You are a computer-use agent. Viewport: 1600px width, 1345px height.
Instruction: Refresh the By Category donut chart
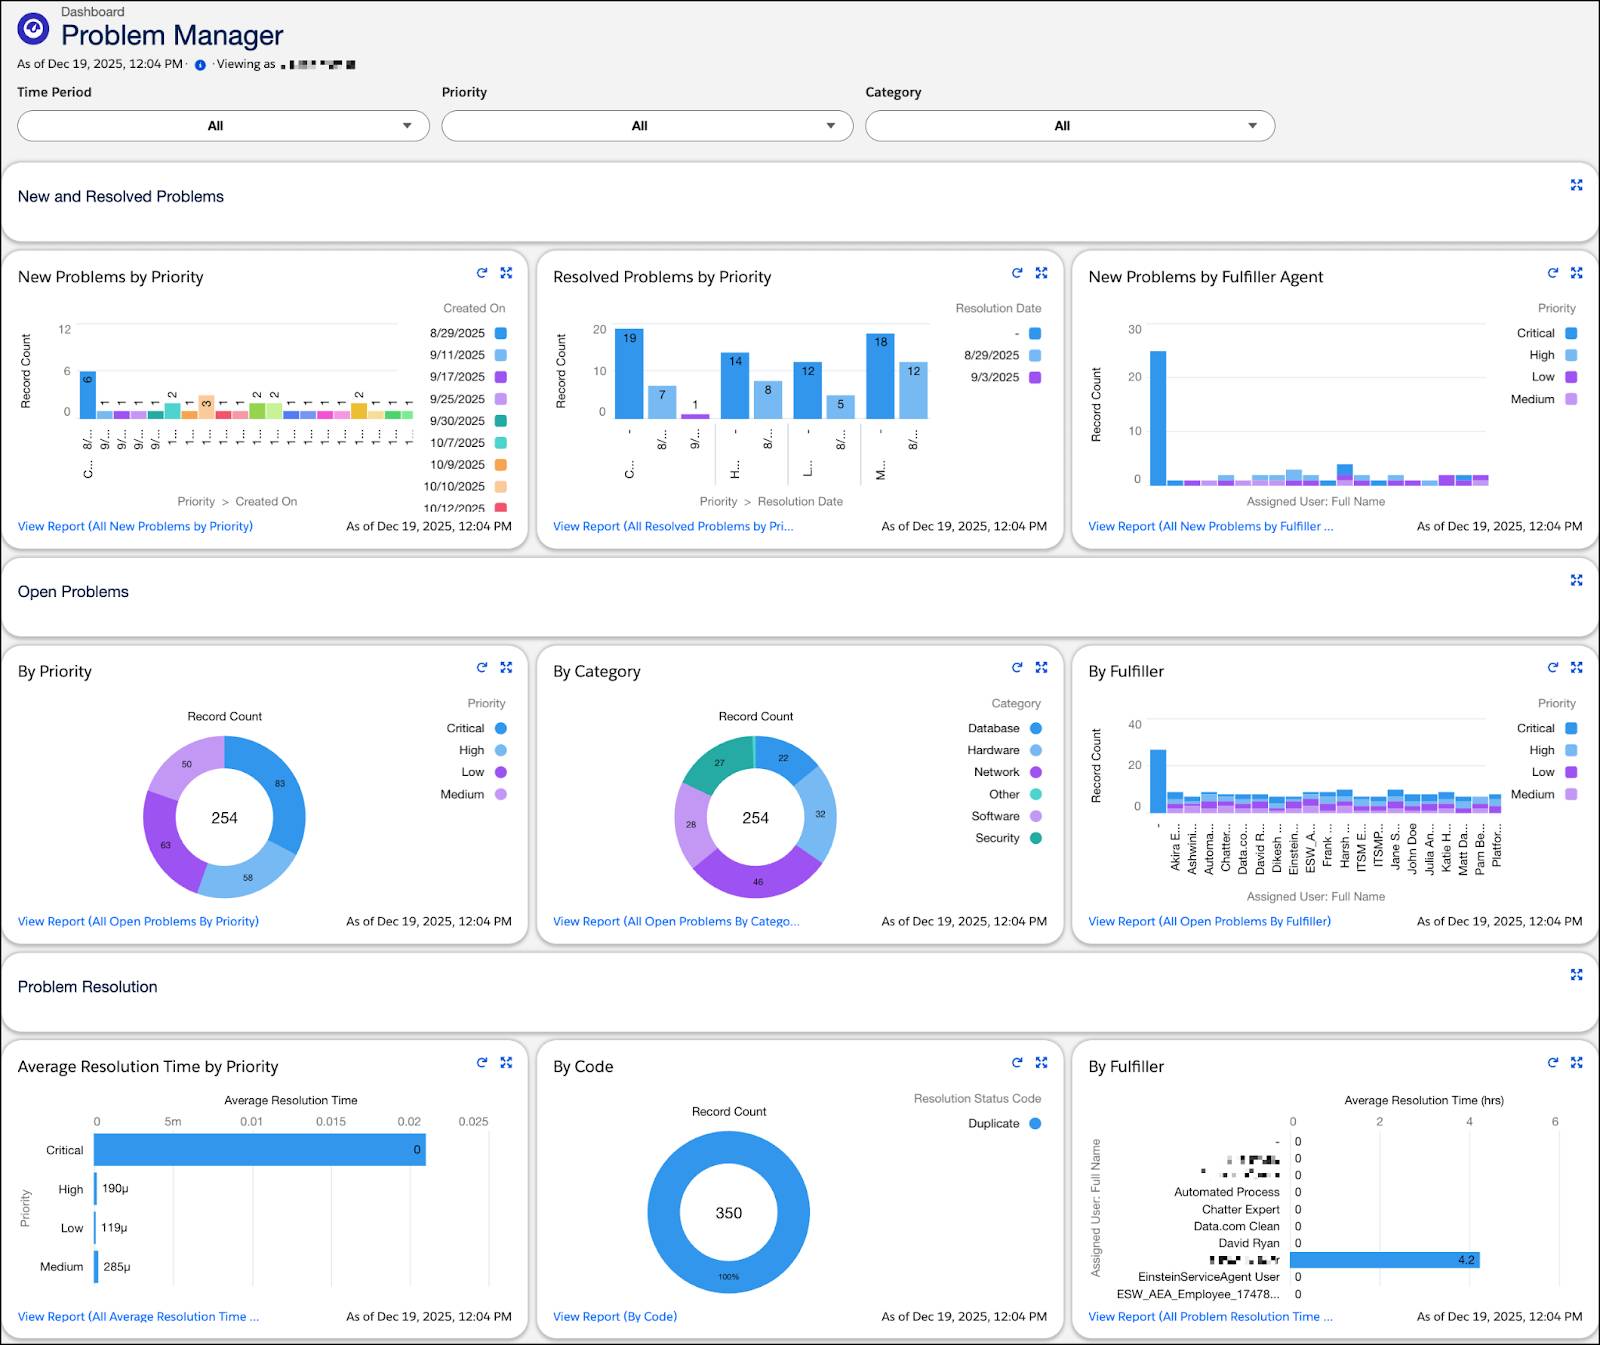pyautogui.click(x=1016, y=667)
